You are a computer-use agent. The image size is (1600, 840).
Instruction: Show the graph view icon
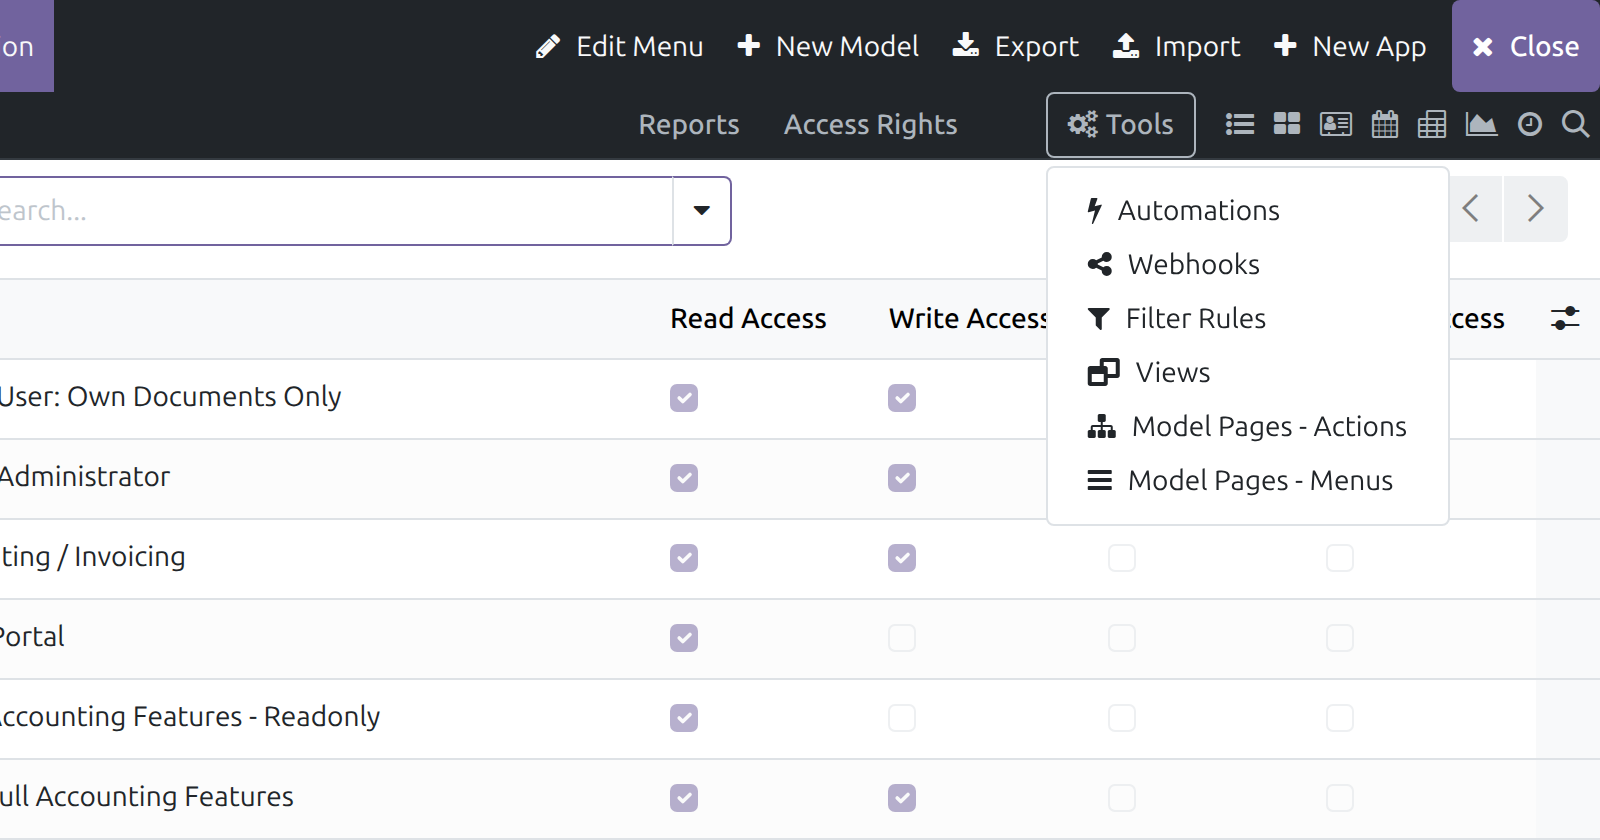(1481, 124)
